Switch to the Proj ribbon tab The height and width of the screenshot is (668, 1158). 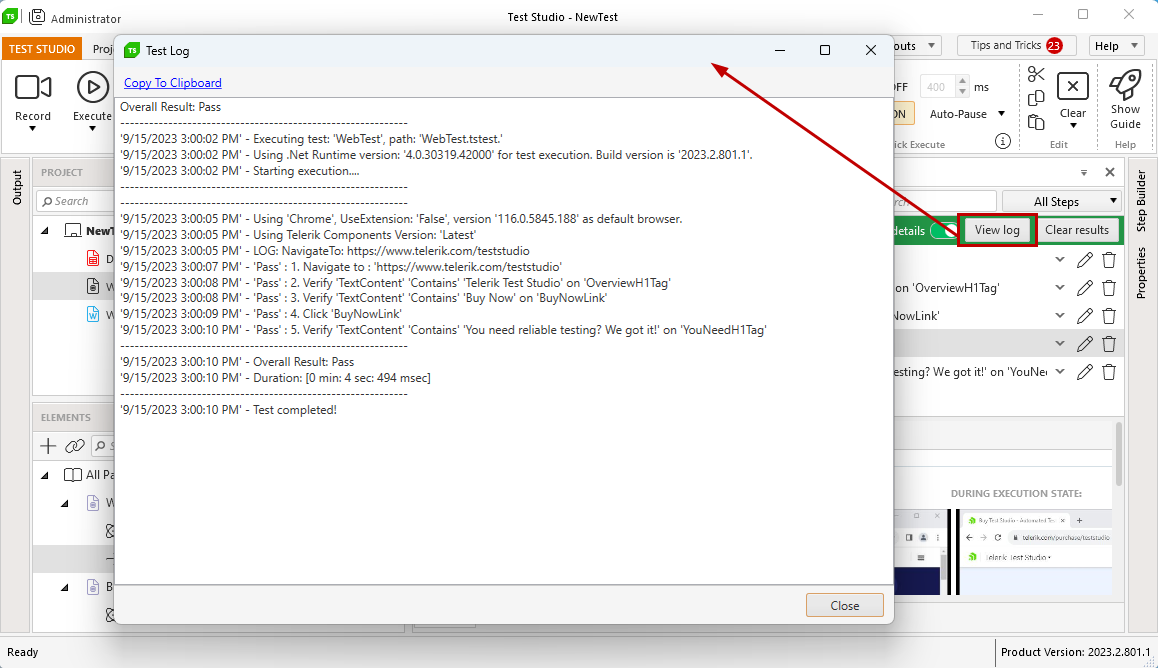coord(103,49)
